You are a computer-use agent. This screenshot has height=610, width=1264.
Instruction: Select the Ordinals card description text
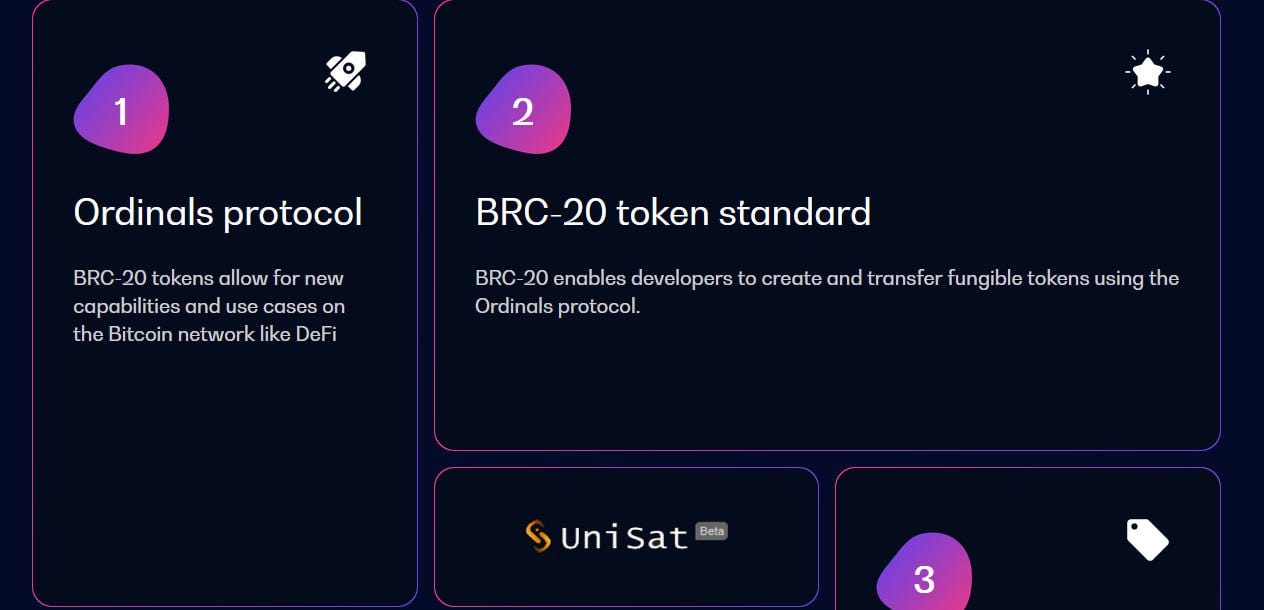tap(209, 306)
